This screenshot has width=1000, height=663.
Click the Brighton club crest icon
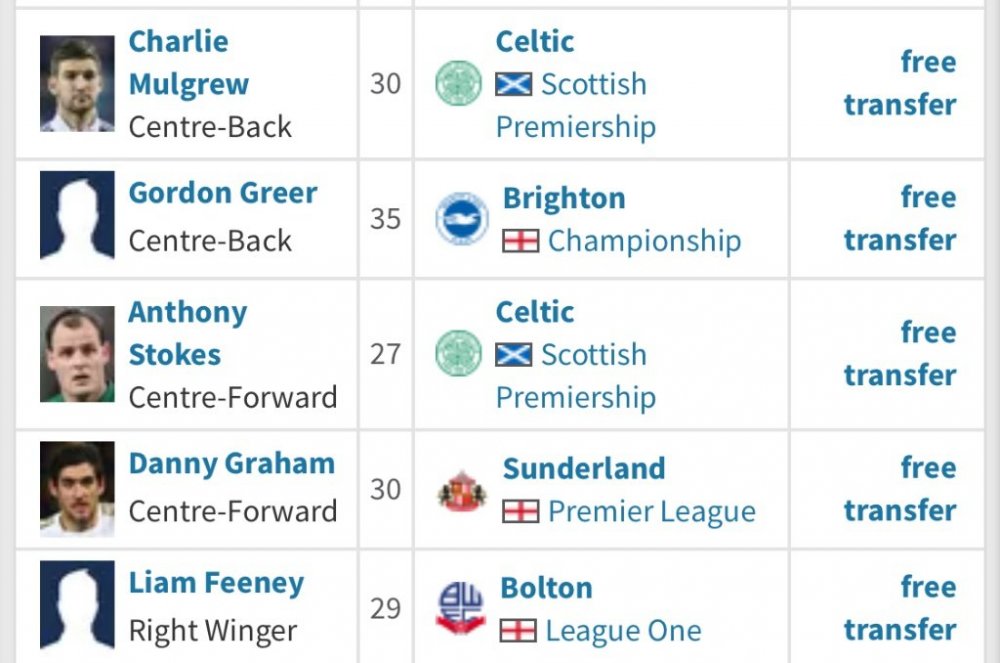tap(462, 219)
